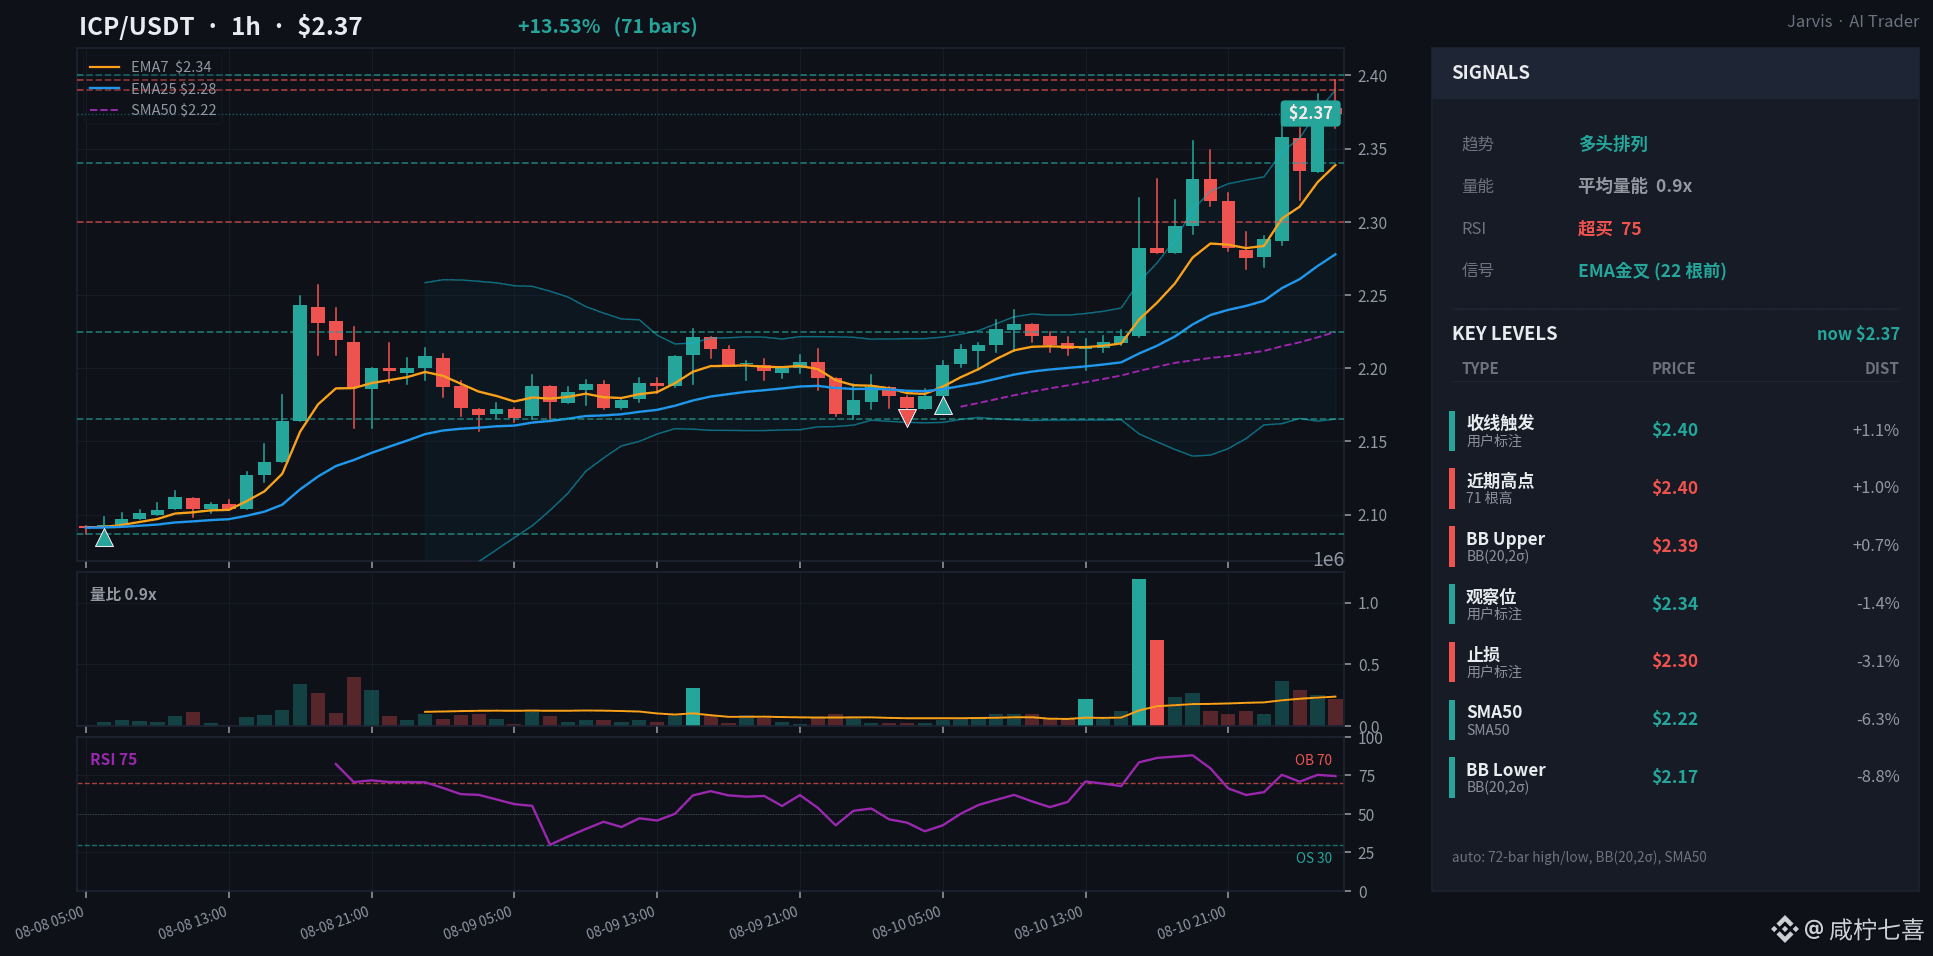Click the PRICE column header
This screenshot has width=1933, height=956.
(1673, 368)
